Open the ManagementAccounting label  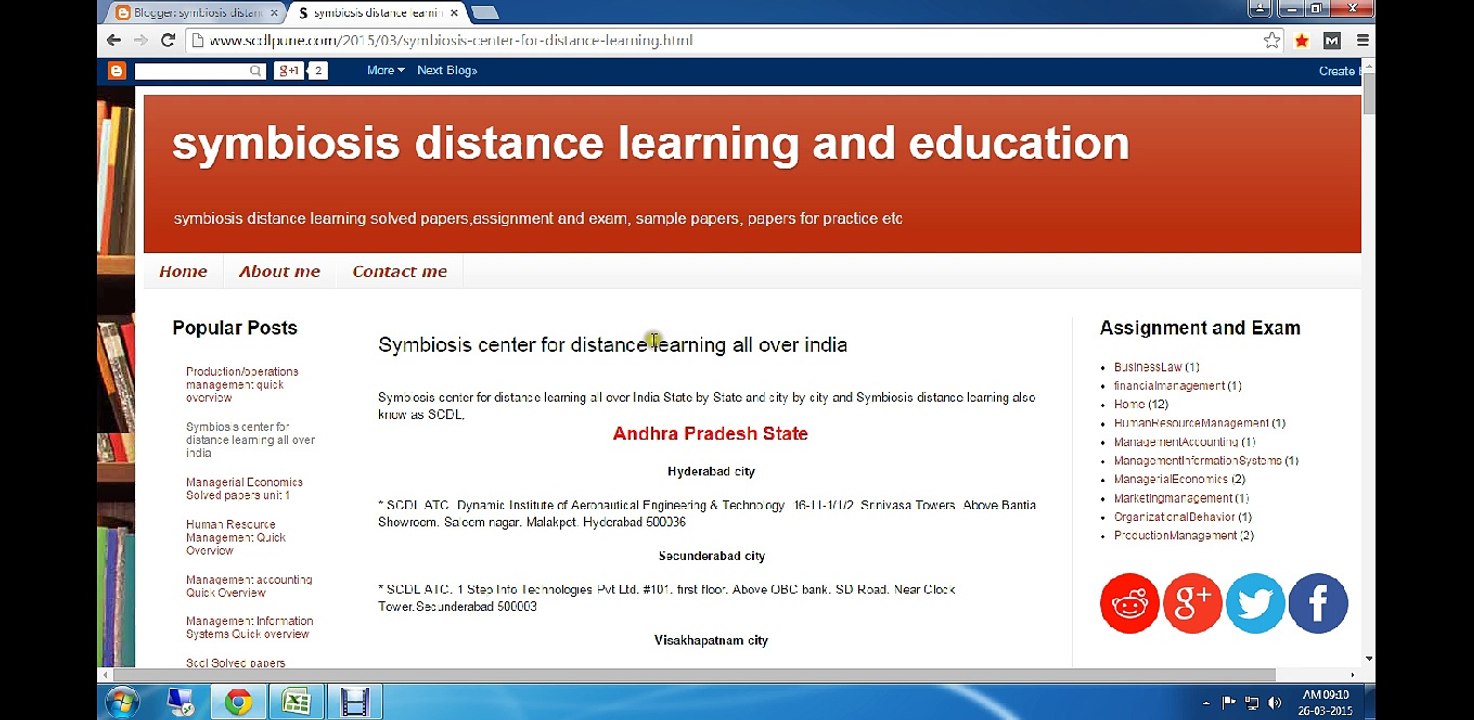click(1176, 441)
